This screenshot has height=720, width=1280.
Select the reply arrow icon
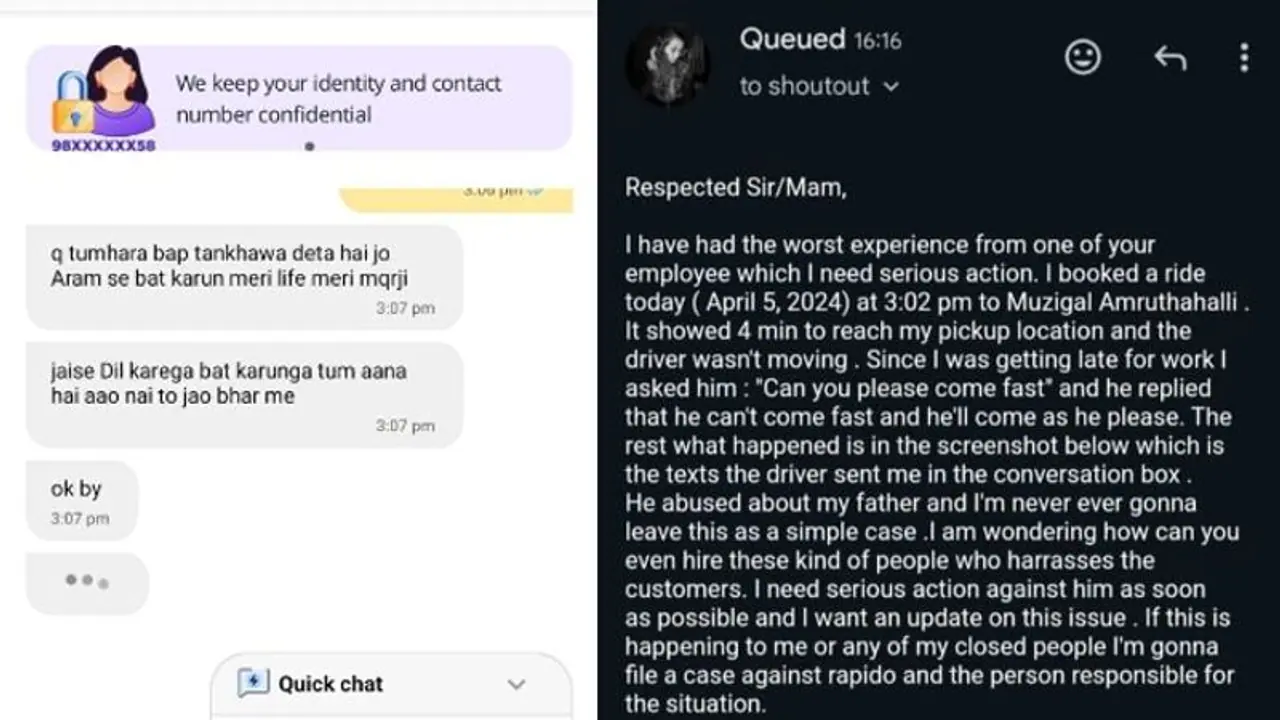coord(1170,58)
